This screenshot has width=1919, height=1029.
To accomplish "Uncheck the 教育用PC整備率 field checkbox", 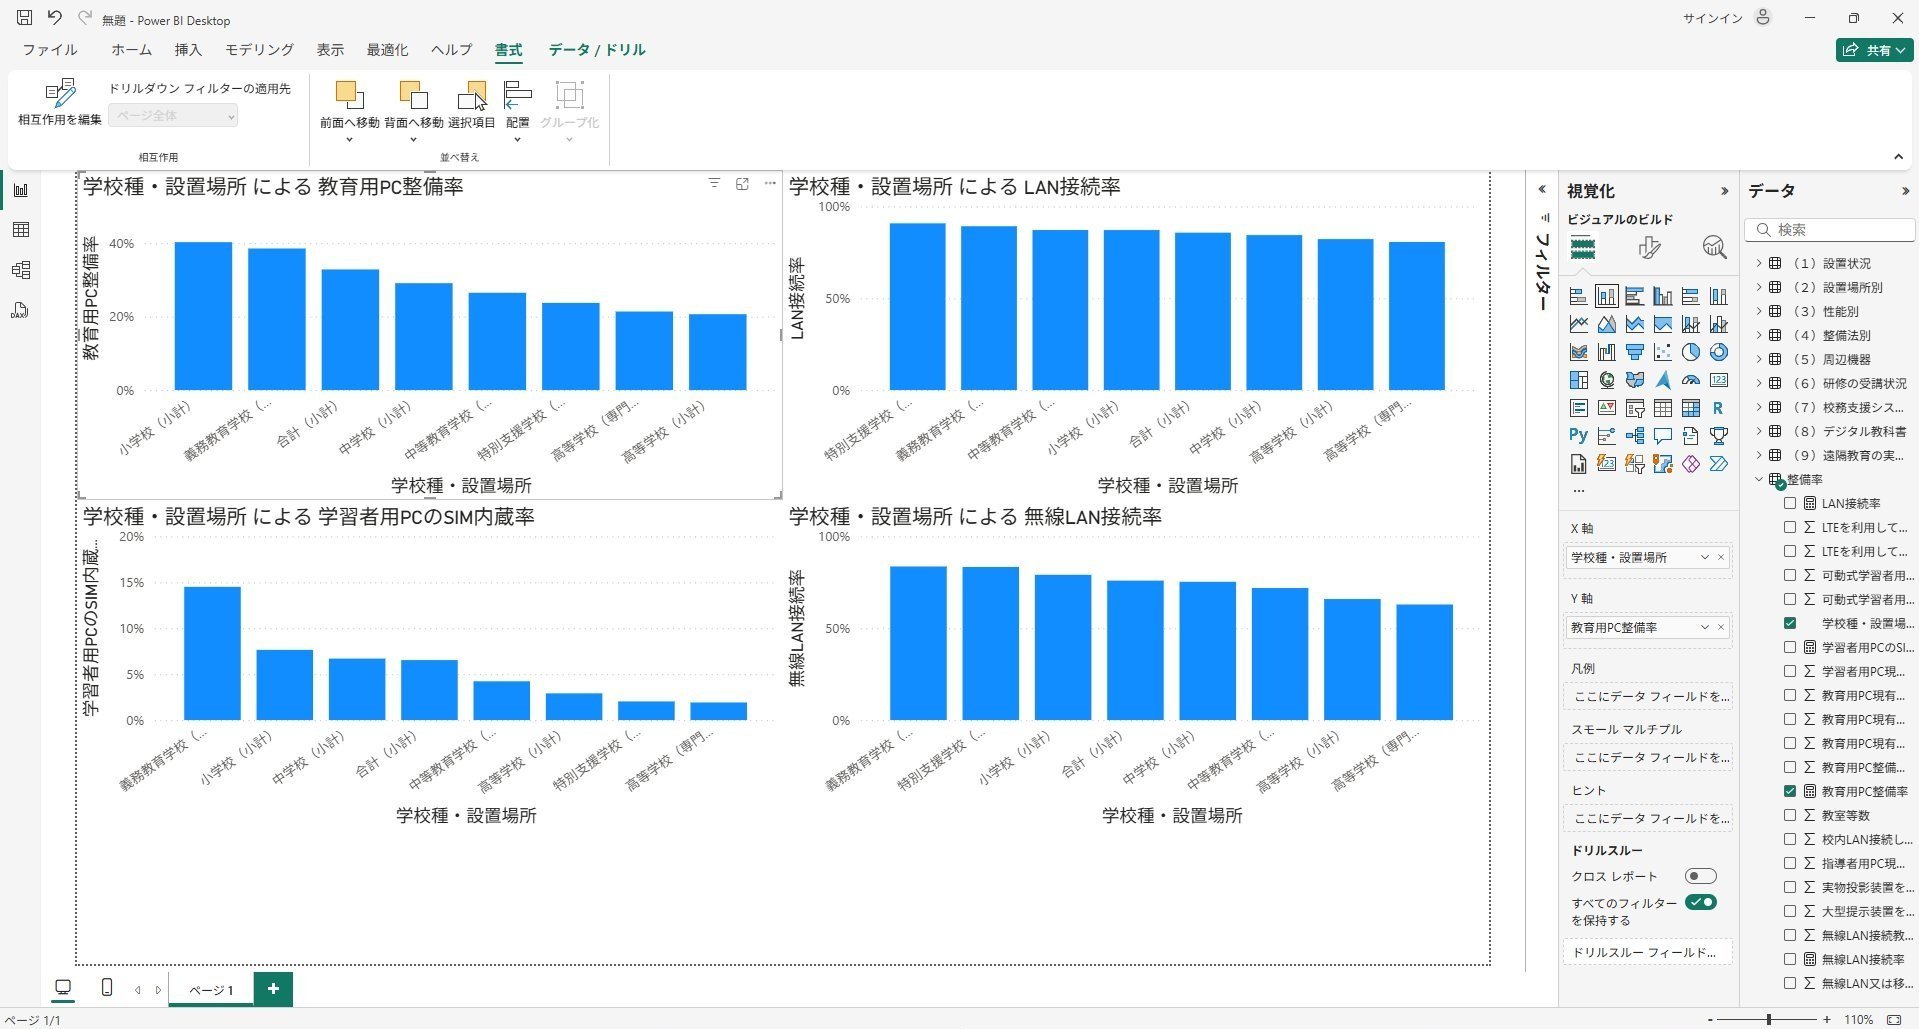I will click(1790, 791).
